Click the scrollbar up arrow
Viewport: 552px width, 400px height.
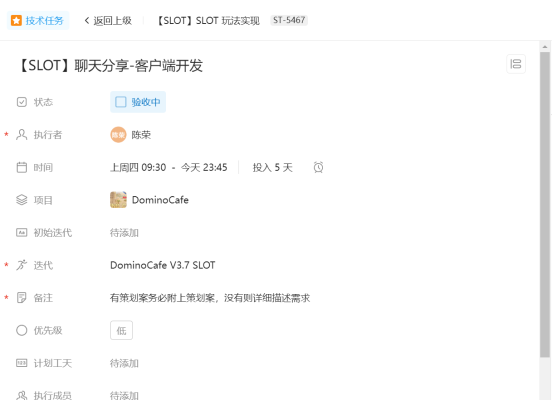(x=545, y=46)
